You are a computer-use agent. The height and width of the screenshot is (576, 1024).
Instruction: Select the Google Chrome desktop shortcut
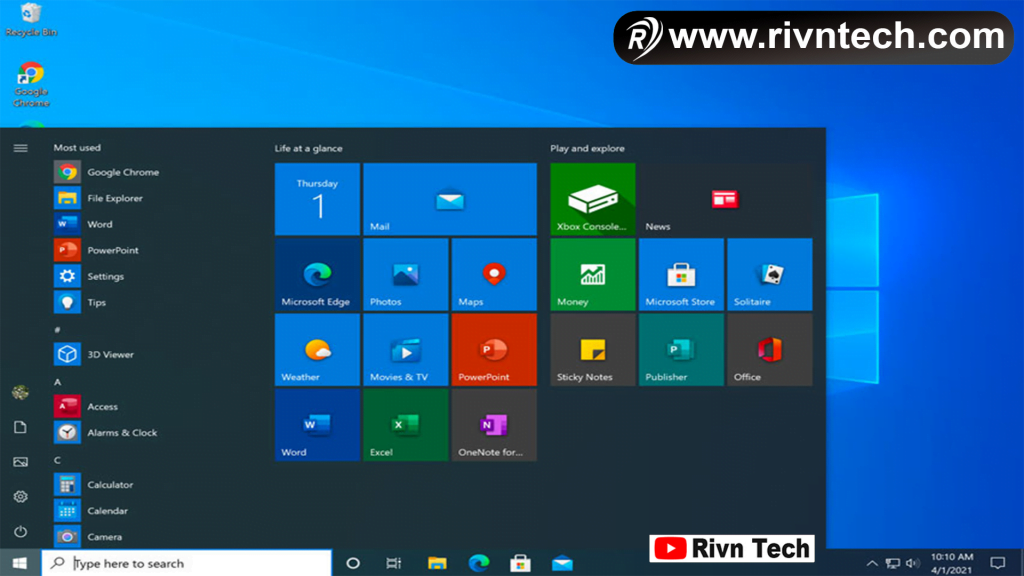coord(31,85)
